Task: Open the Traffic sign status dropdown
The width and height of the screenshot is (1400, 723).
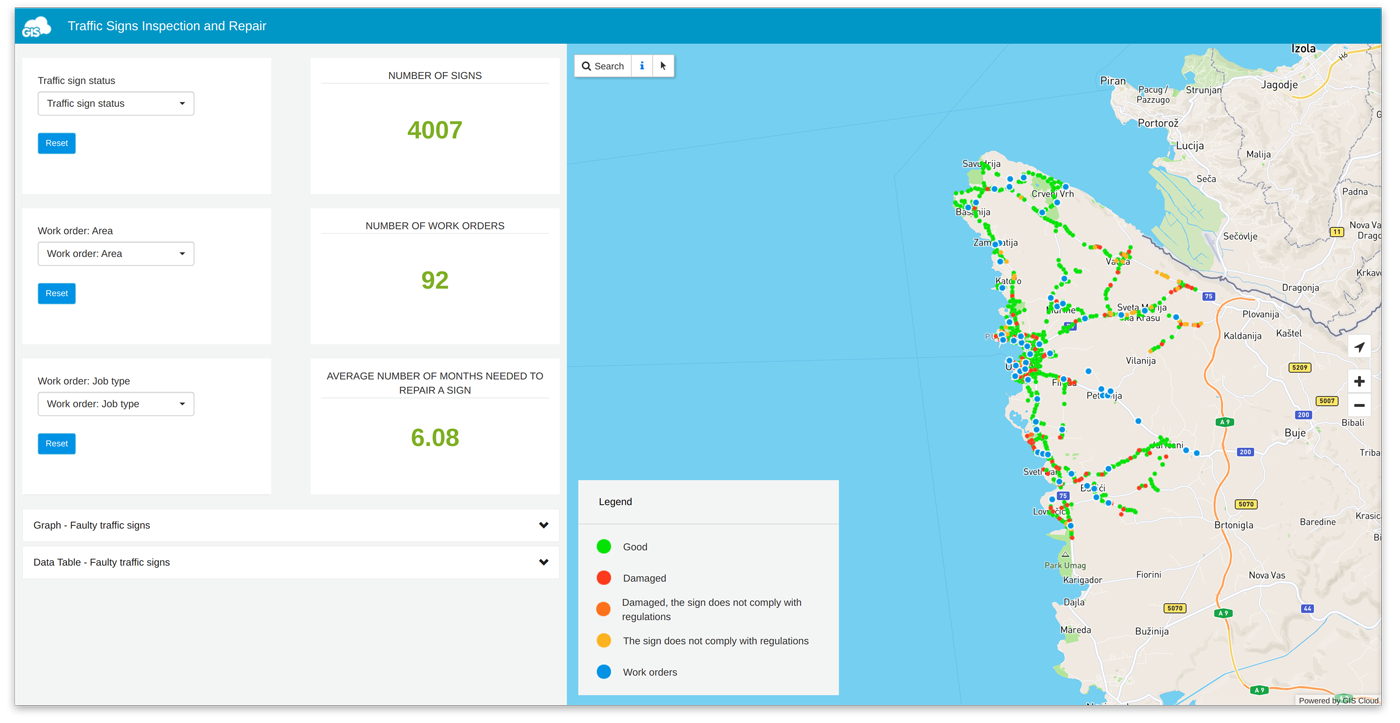Action: (x=115, y=103)
